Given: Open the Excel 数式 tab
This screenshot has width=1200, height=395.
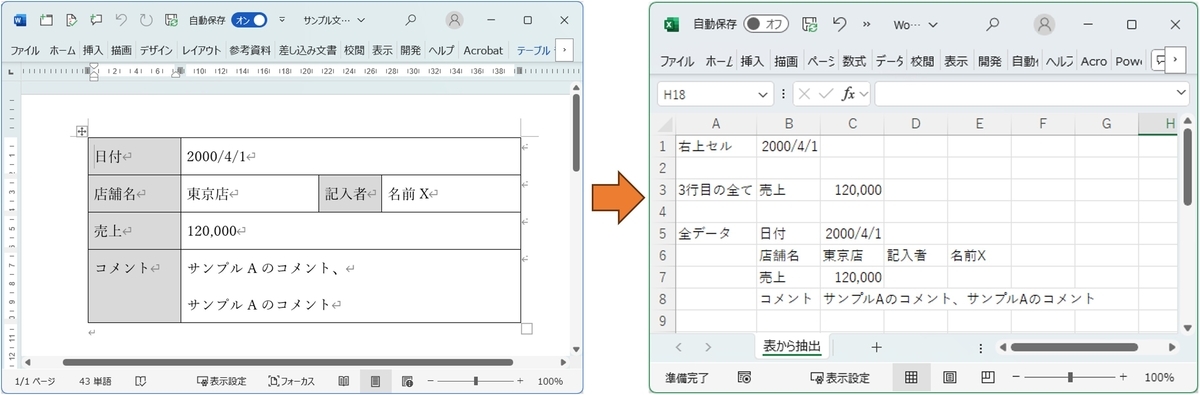Looking at the screenshot, I should 853,61.
